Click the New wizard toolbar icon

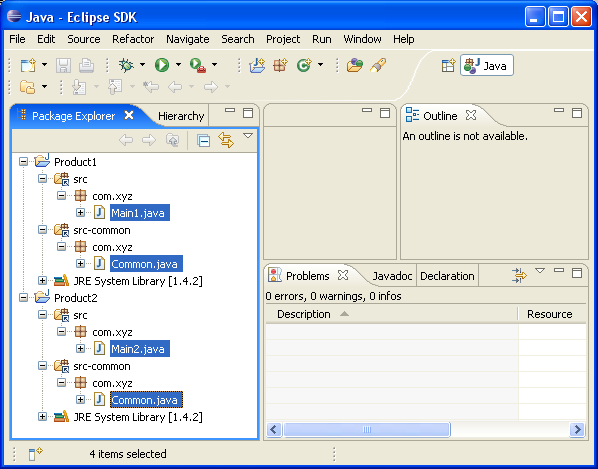click(x=28, y=65)
